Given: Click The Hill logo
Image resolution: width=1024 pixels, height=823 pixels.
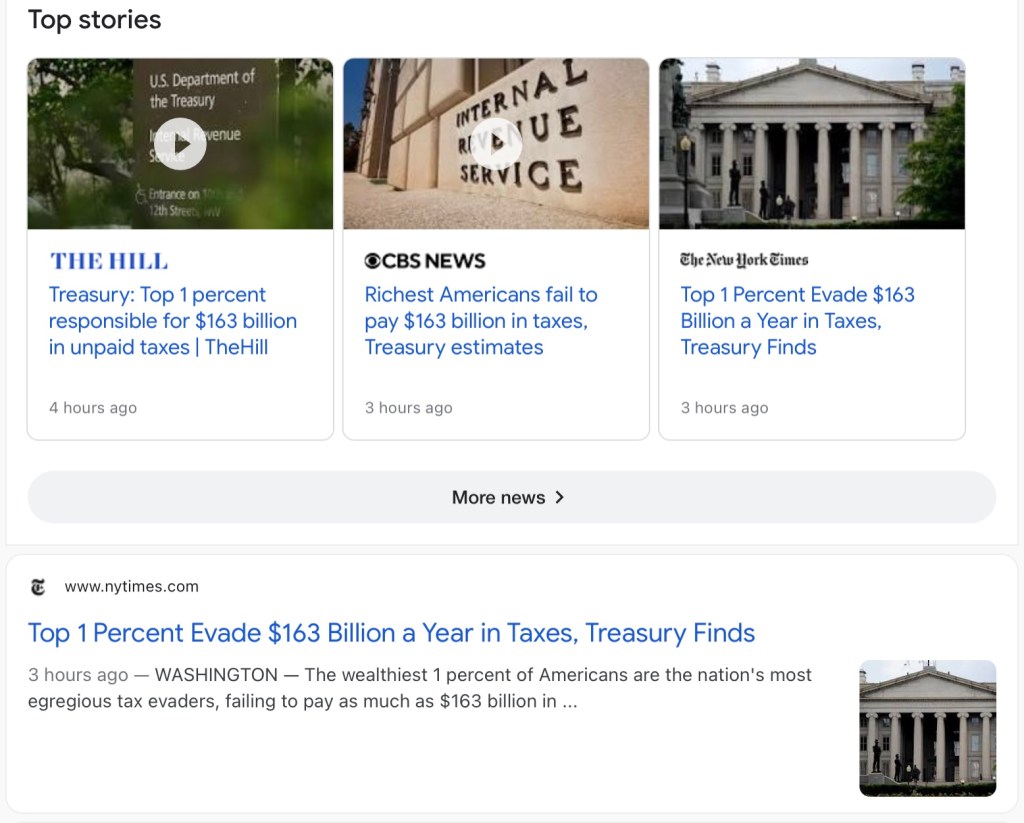Looking at the screenshot, I should 109,262.
